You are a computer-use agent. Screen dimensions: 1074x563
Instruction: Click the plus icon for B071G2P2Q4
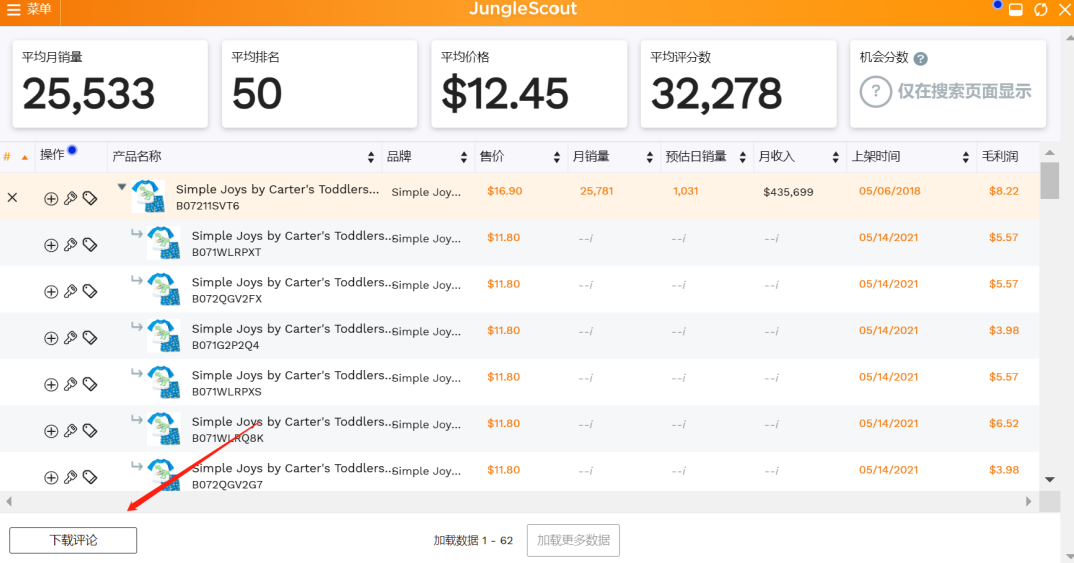(51, 338)
